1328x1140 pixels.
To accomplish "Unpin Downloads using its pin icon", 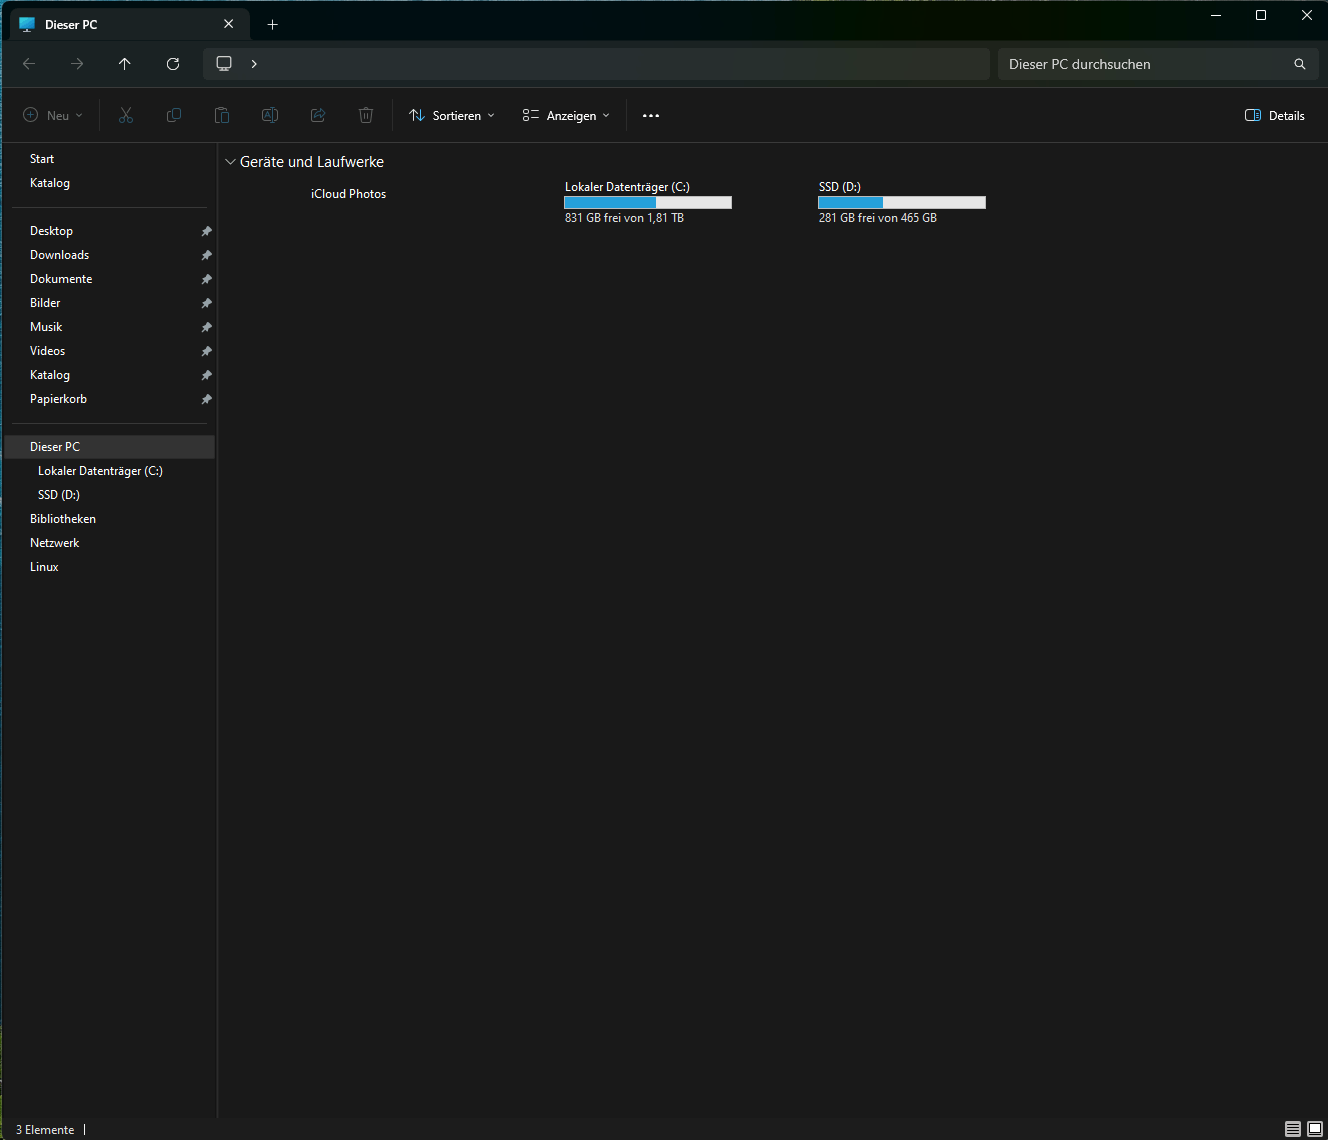I will 206,255.
